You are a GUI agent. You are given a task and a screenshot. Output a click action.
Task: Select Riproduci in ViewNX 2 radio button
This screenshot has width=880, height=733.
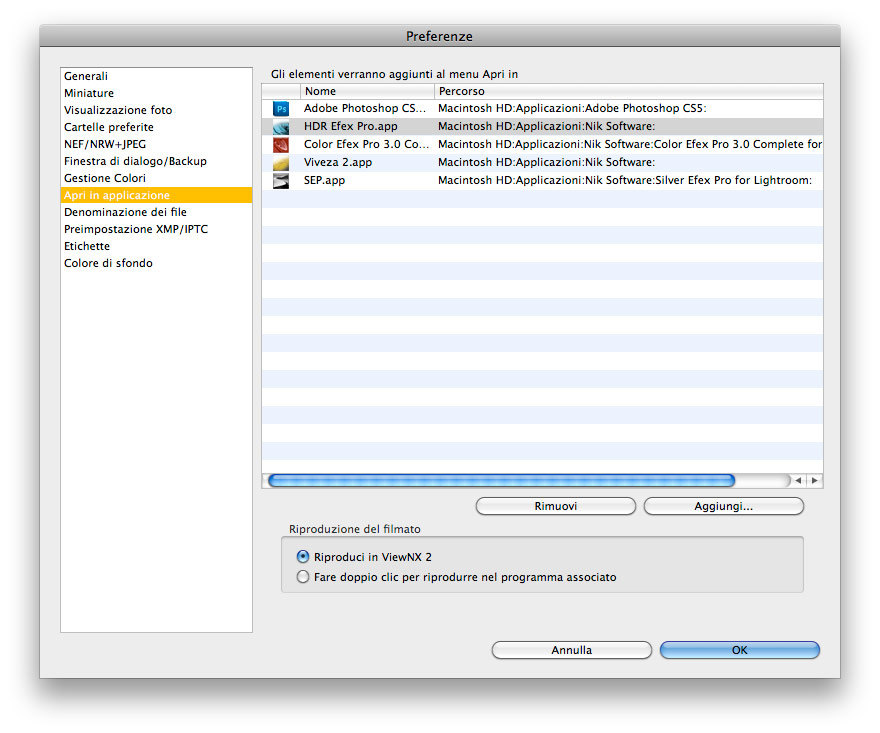[x=302, y=557]
